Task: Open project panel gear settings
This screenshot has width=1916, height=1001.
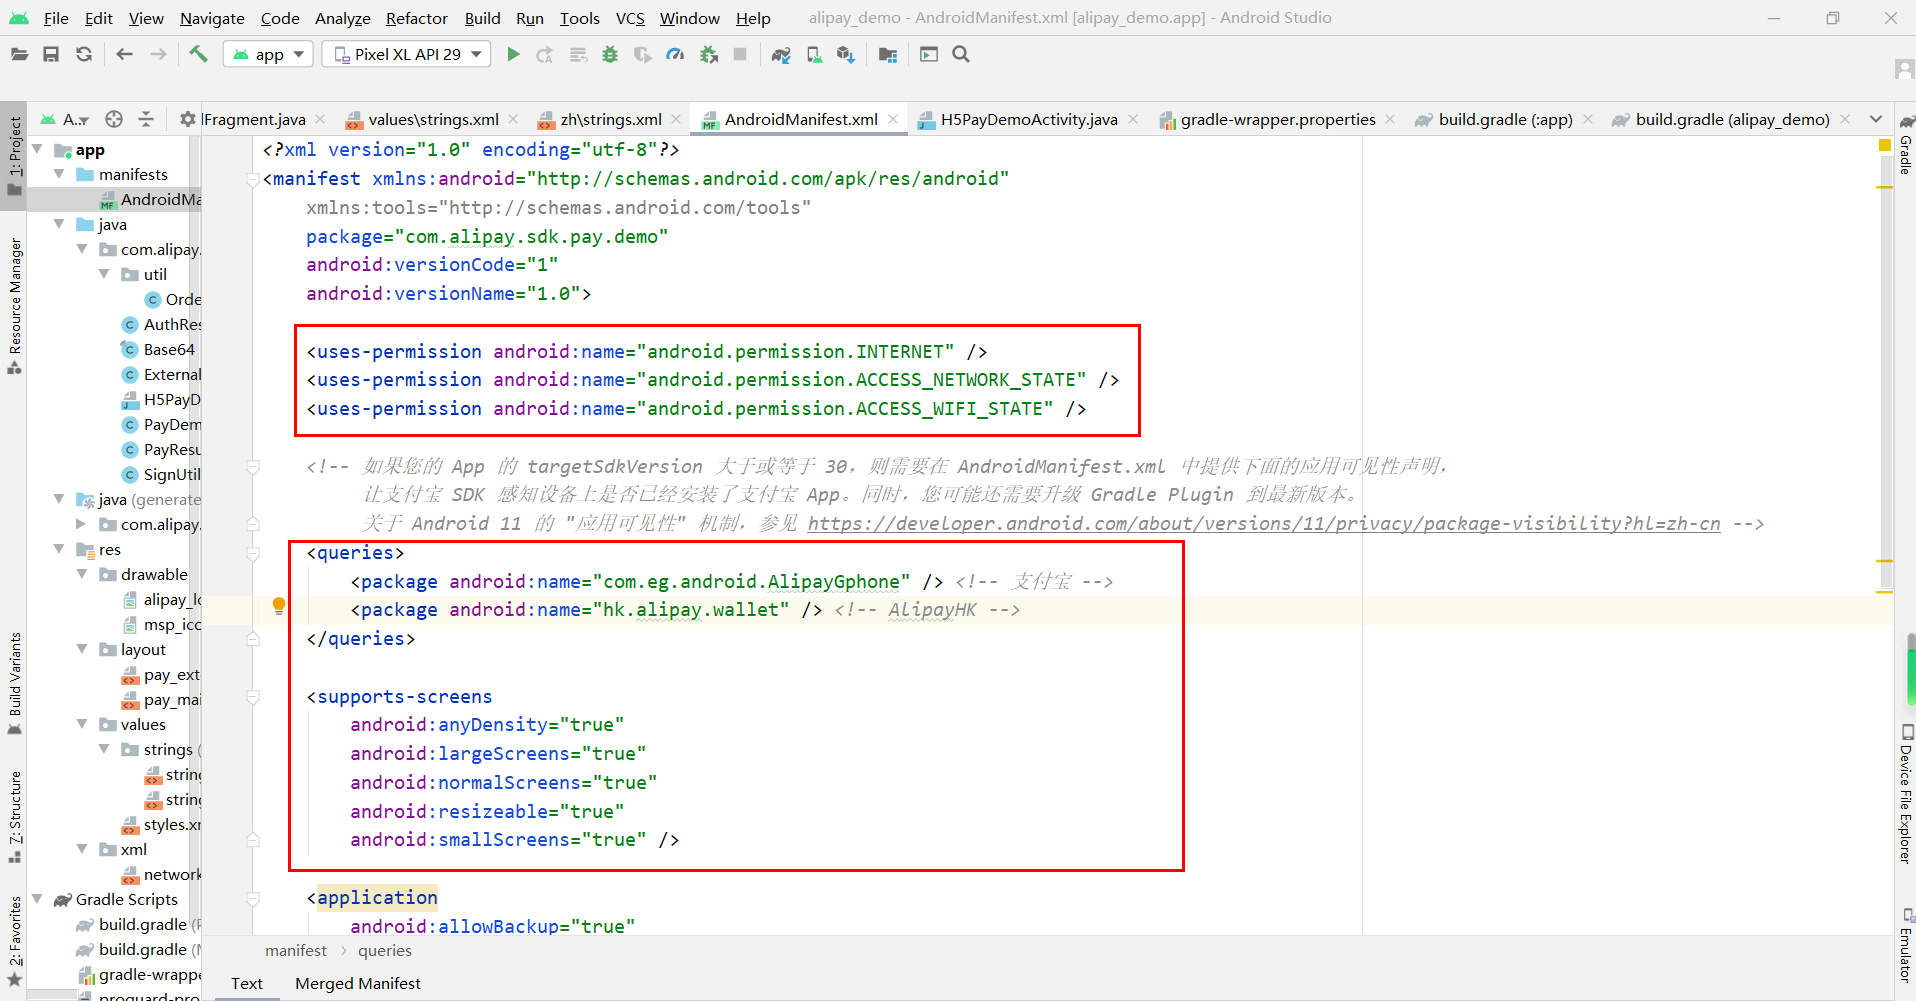Action: coord(187,119)
